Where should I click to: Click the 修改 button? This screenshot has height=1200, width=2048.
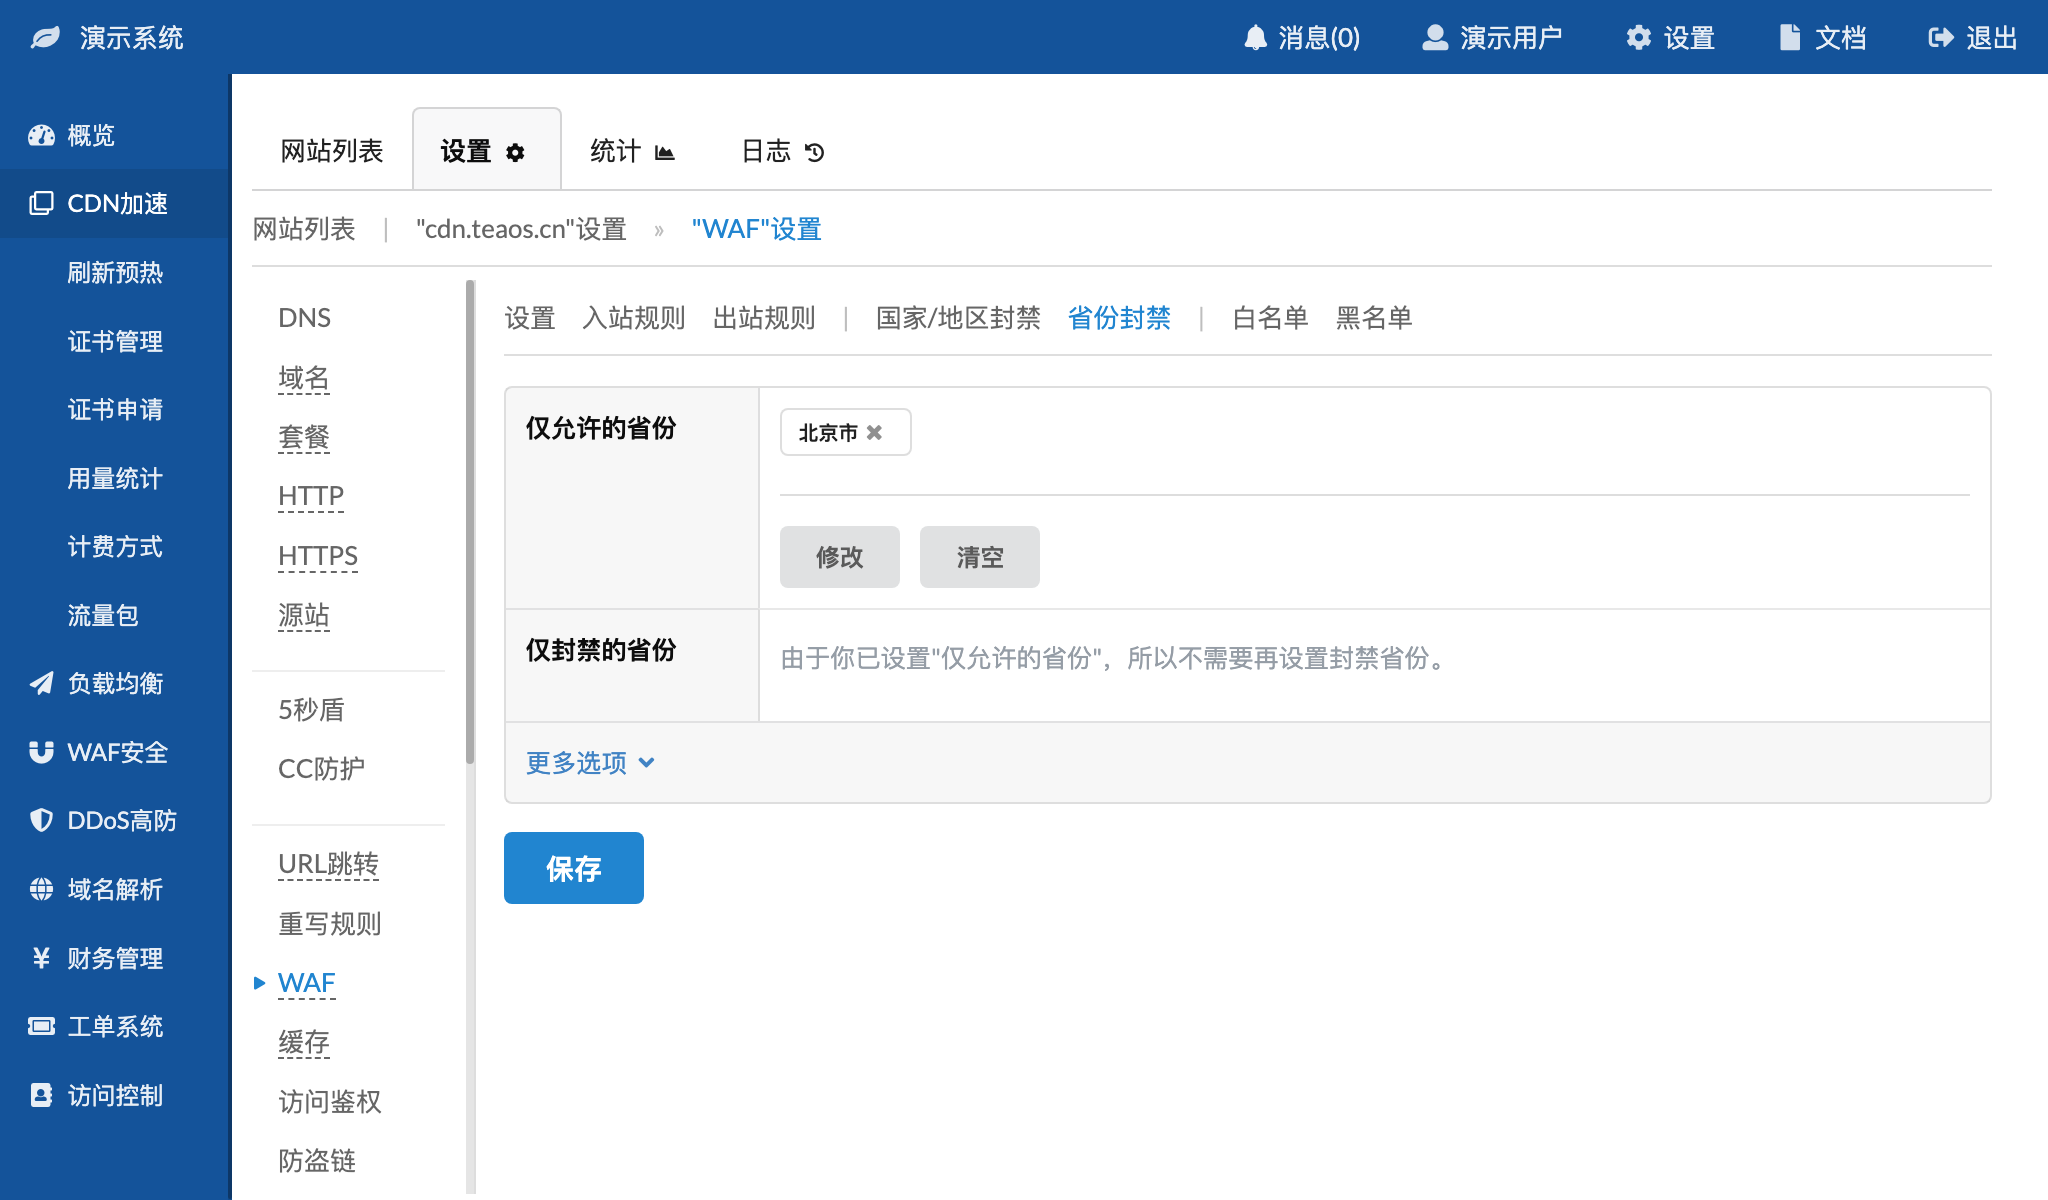(839, 557)
